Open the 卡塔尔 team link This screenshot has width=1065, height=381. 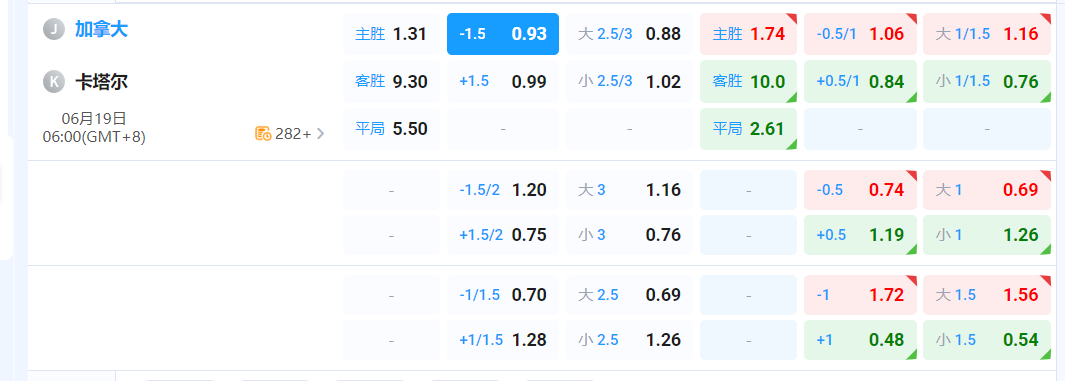[101, 82]
